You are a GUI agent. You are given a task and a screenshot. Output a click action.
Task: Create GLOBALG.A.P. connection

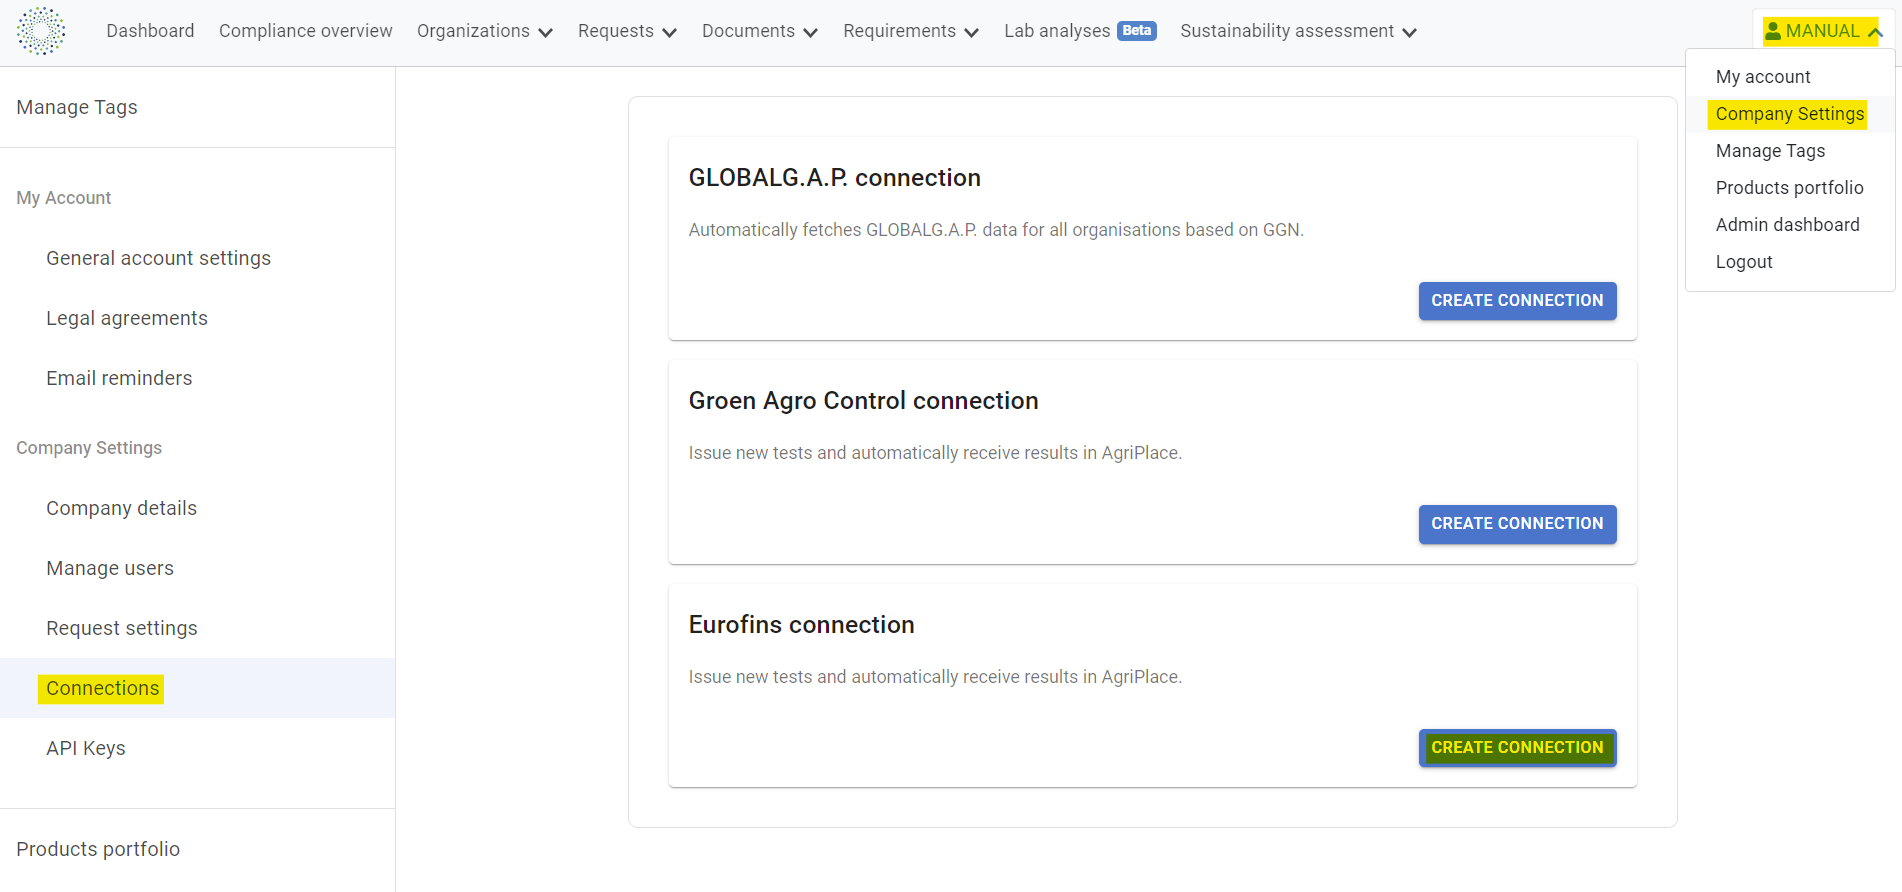(x=1517, y=301)
